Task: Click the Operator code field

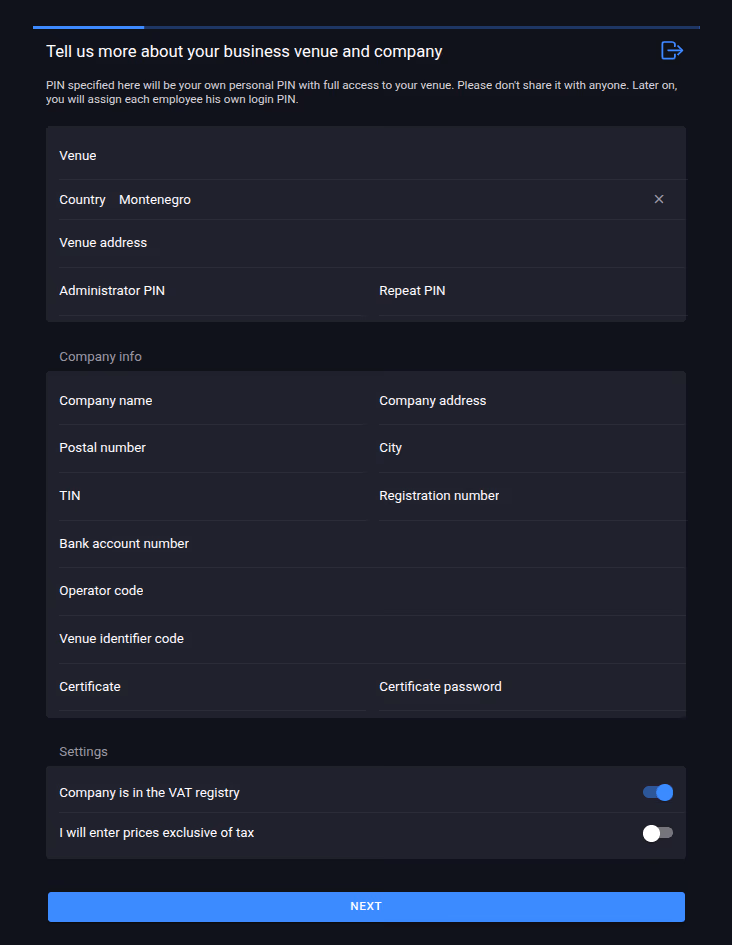Action: pos(372,592)
